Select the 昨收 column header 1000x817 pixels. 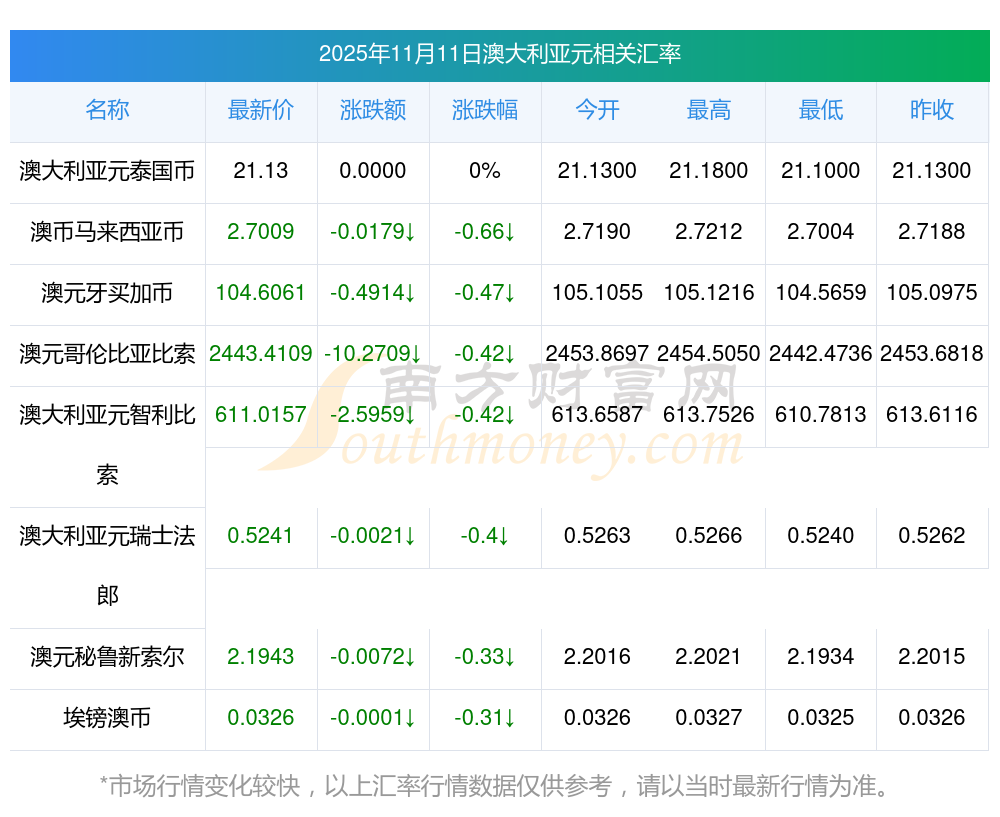tap(932, 110)
